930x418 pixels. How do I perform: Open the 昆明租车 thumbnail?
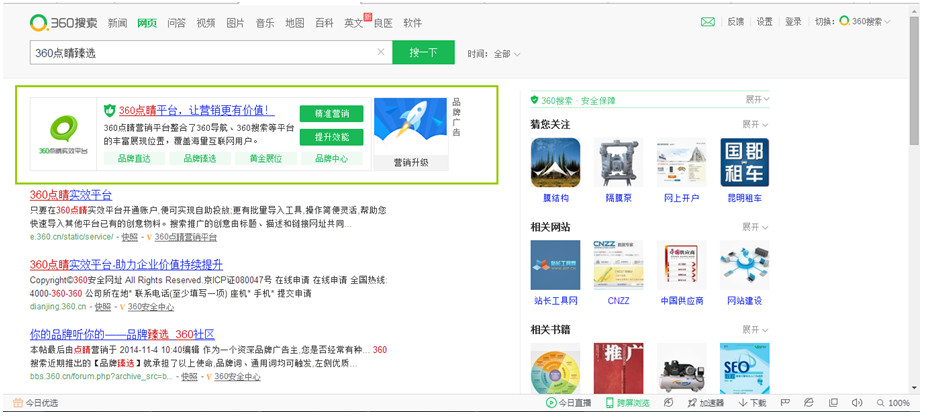click(x=744, y=162)
